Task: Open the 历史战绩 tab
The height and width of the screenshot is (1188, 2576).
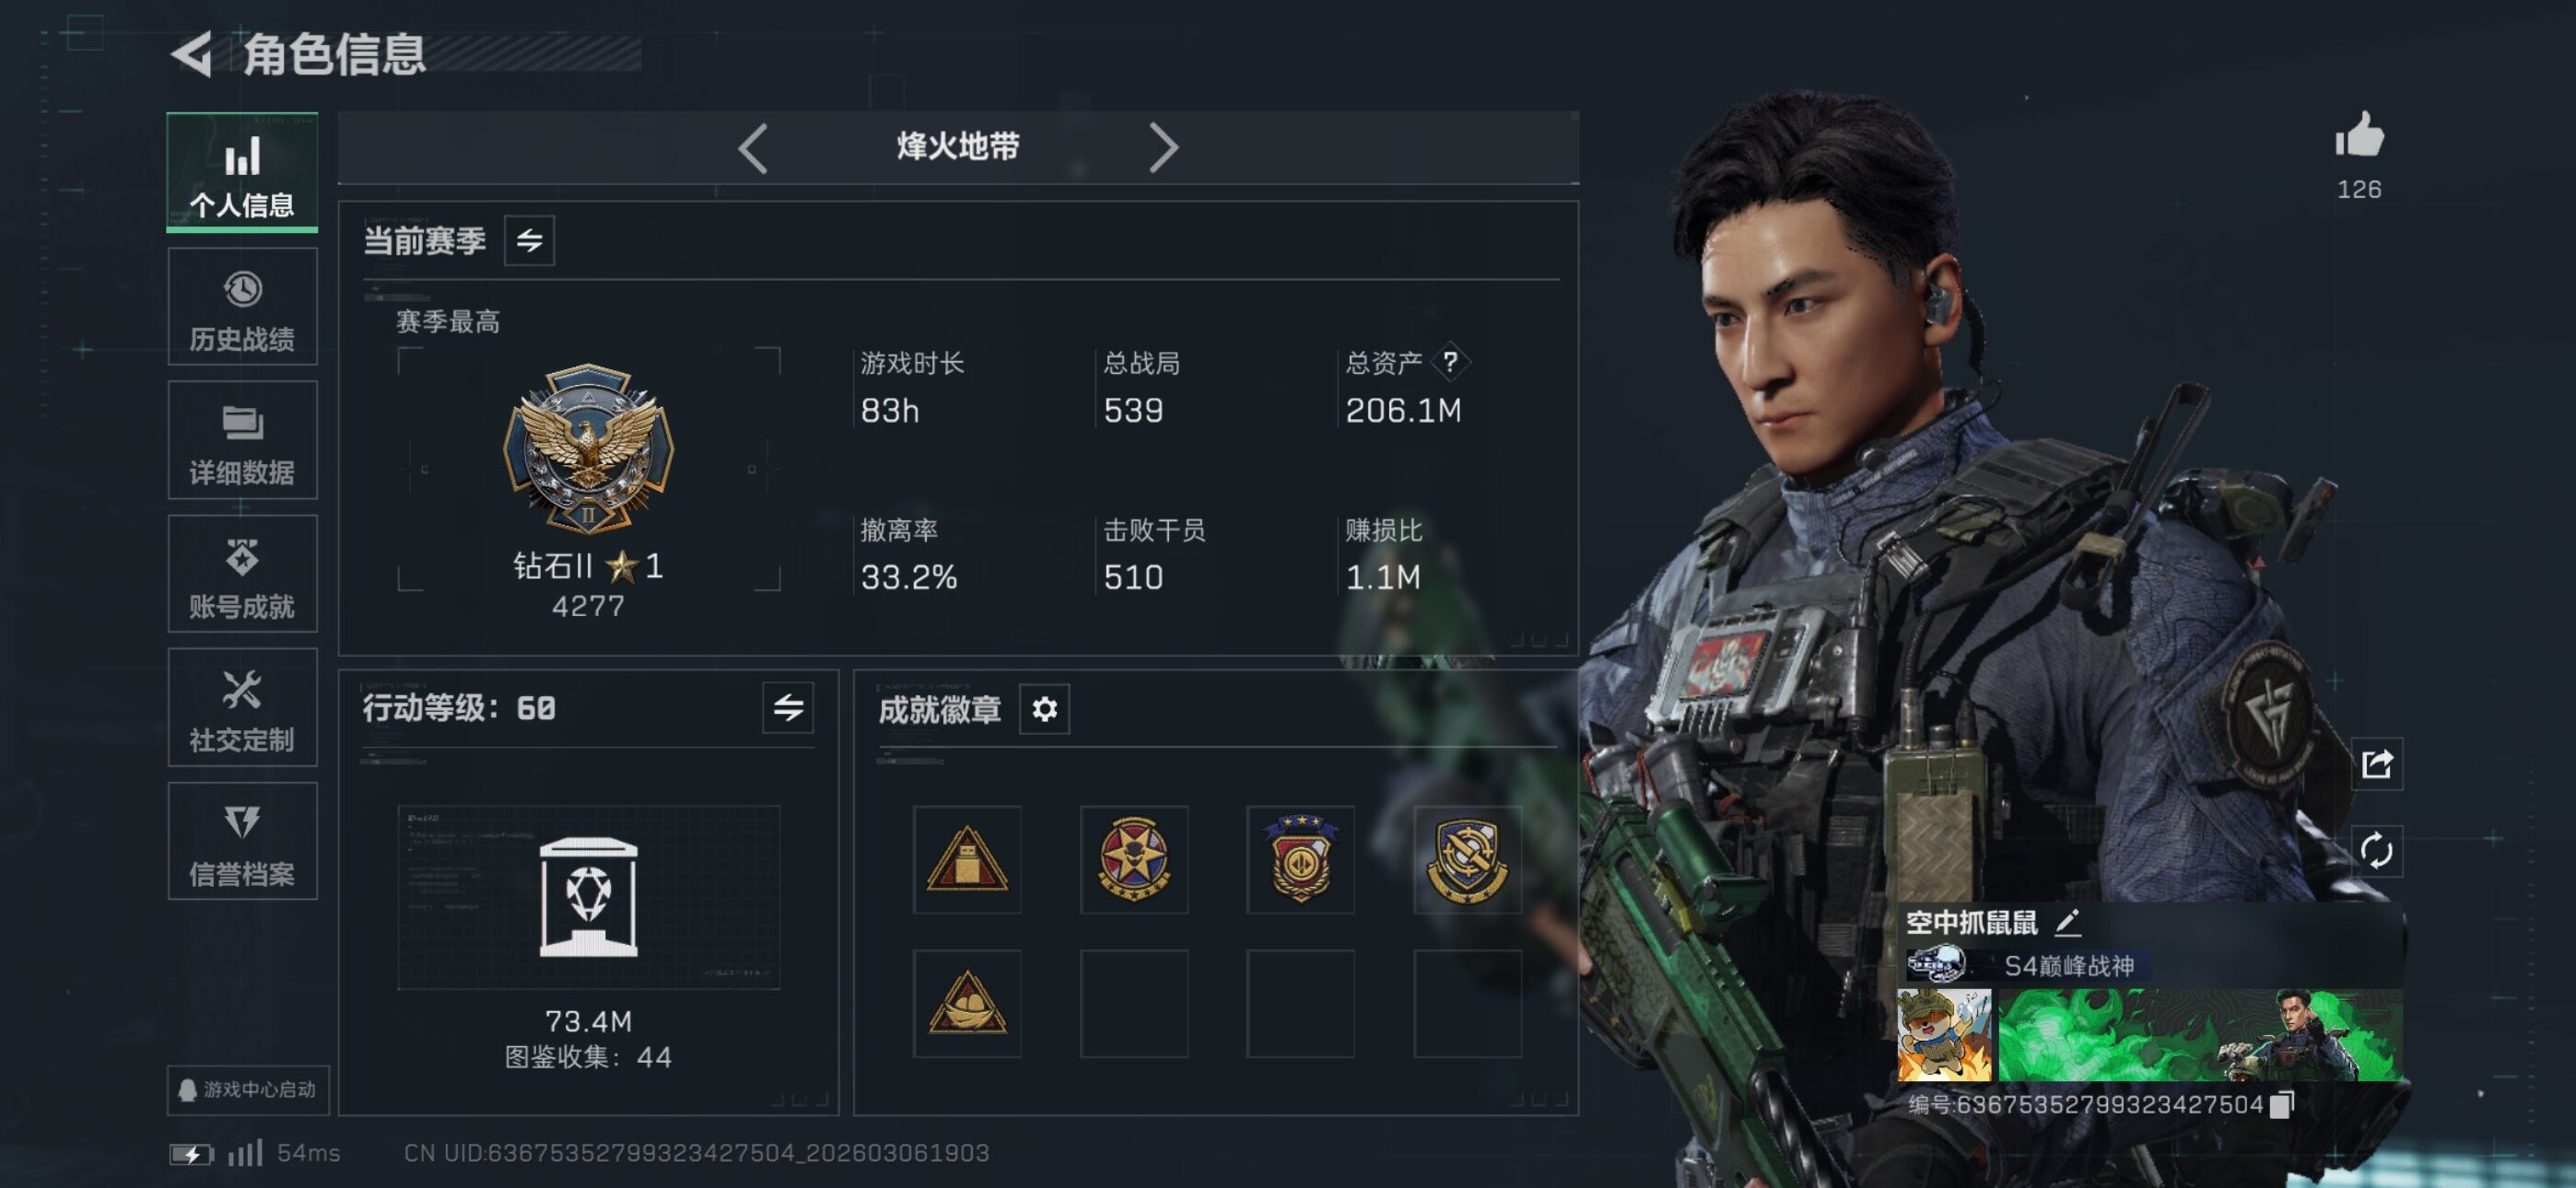Action: 242,308
